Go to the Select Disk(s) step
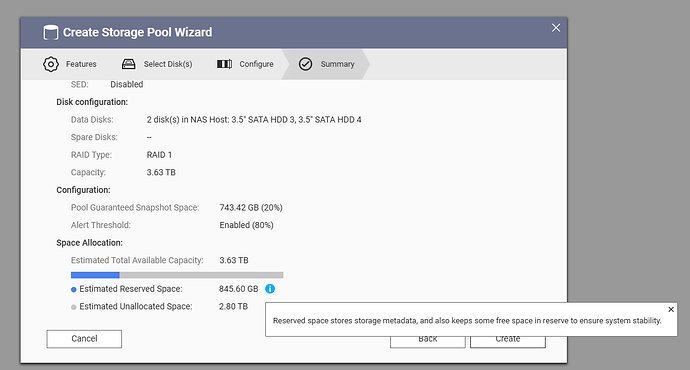This screenshot has width=690, height=370. pos(157,64)
